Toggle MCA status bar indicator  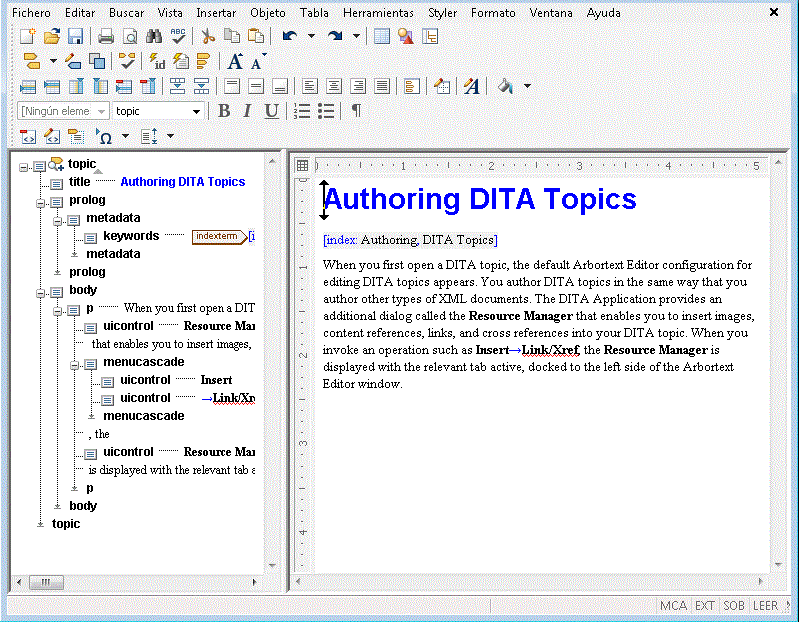click(x=673, y=606)
